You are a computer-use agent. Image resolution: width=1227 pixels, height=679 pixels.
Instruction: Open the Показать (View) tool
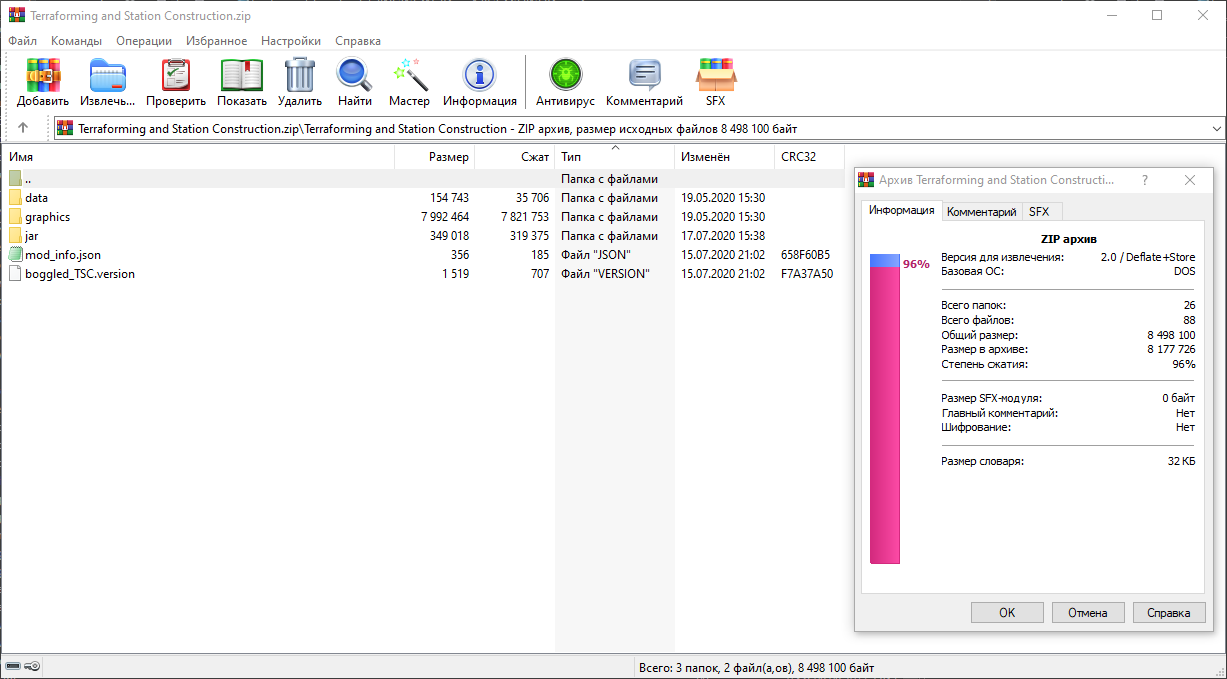(x=242, y=75)
